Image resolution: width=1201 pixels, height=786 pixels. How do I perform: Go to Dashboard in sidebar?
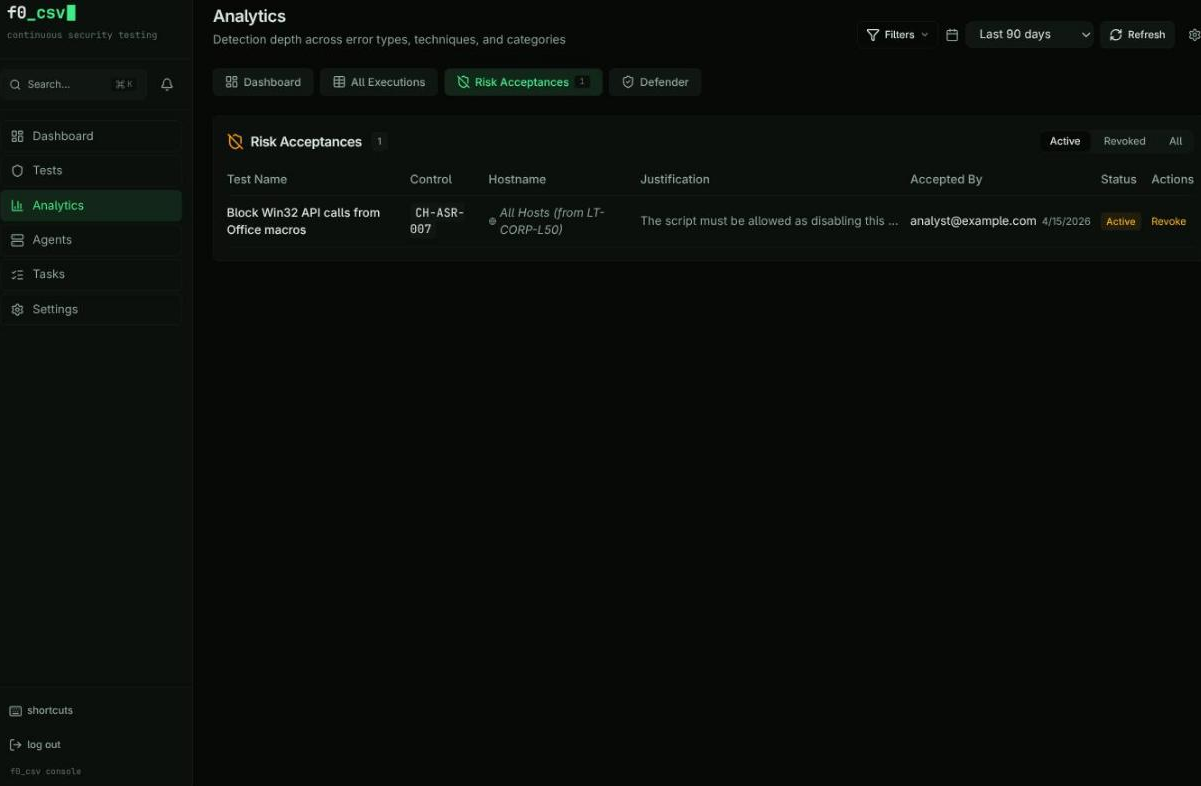tap(91, 136)
